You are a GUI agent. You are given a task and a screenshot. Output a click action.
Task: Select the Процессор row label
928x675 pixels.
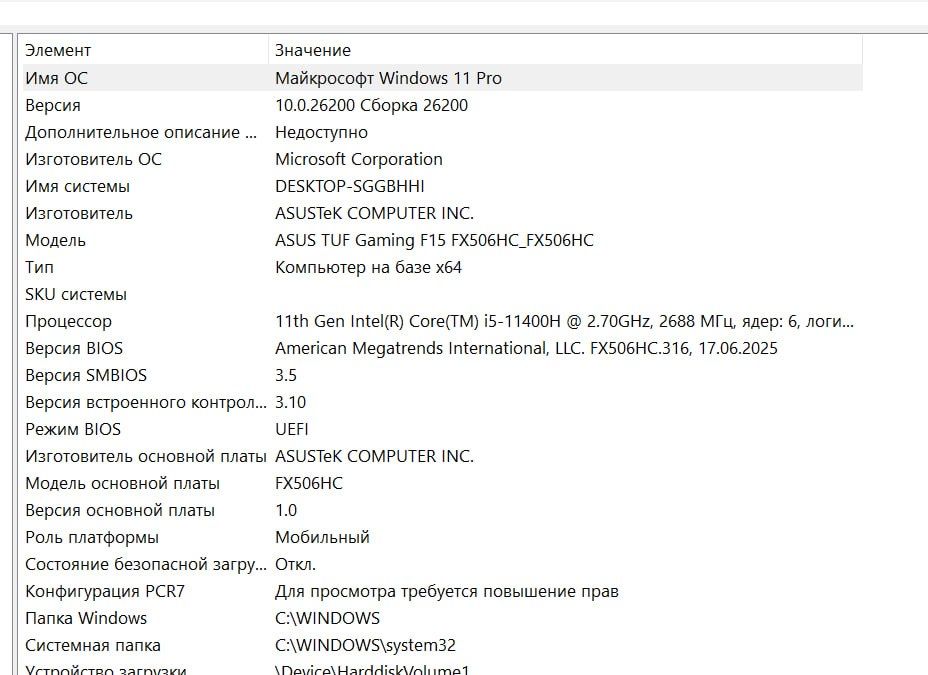(x=68, y=322)
